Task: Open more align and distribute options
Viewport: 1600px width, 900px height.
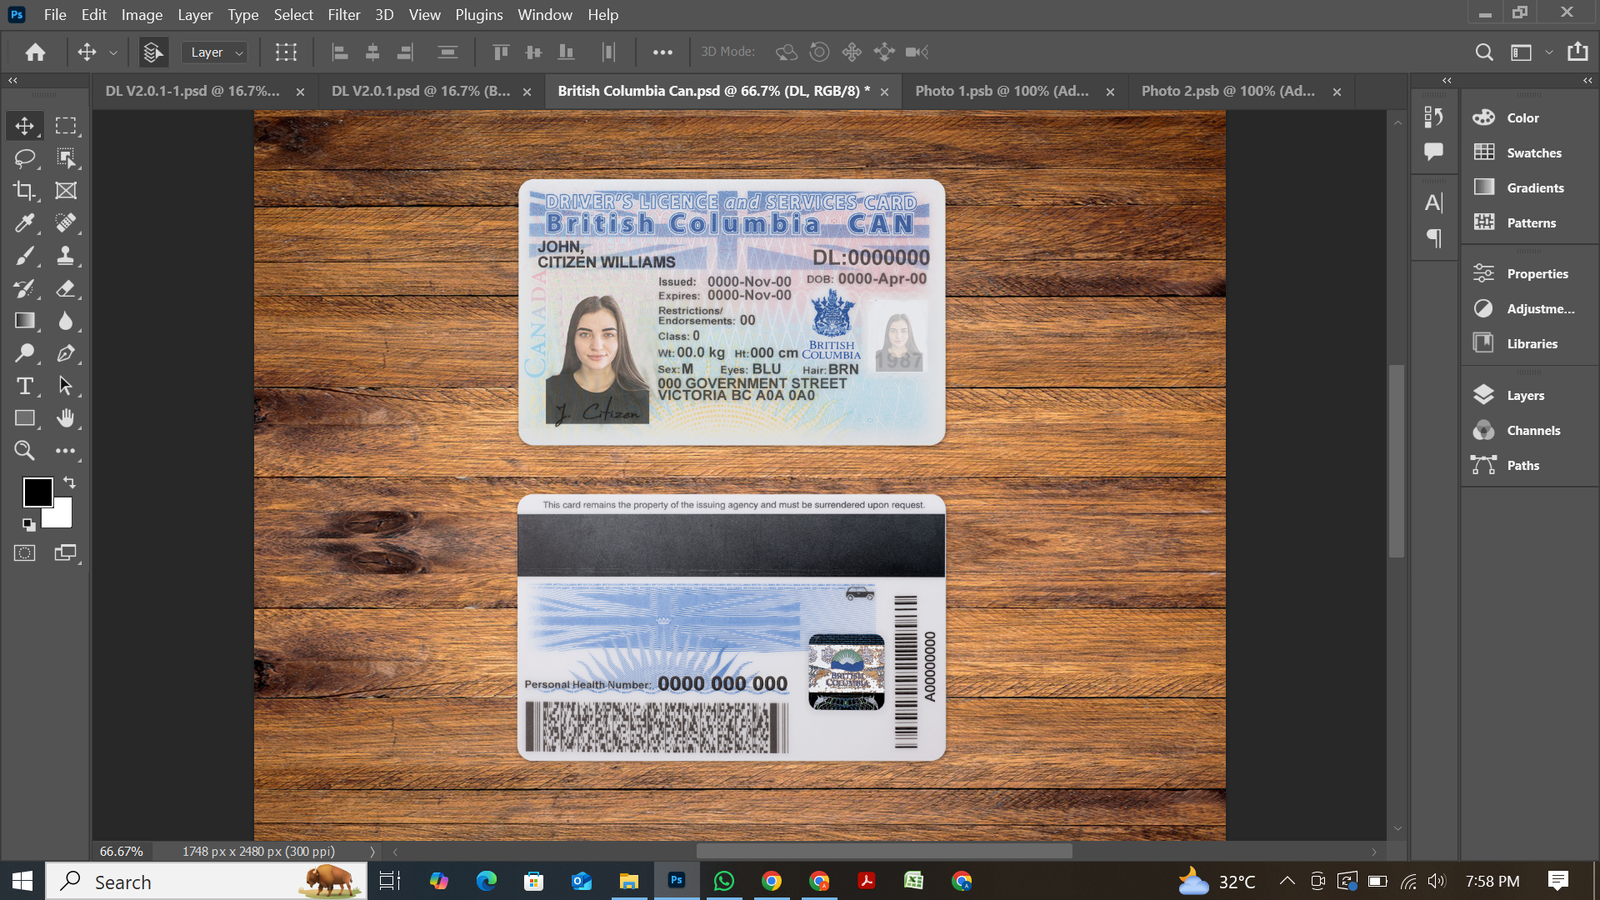Action: click(663, 52)
